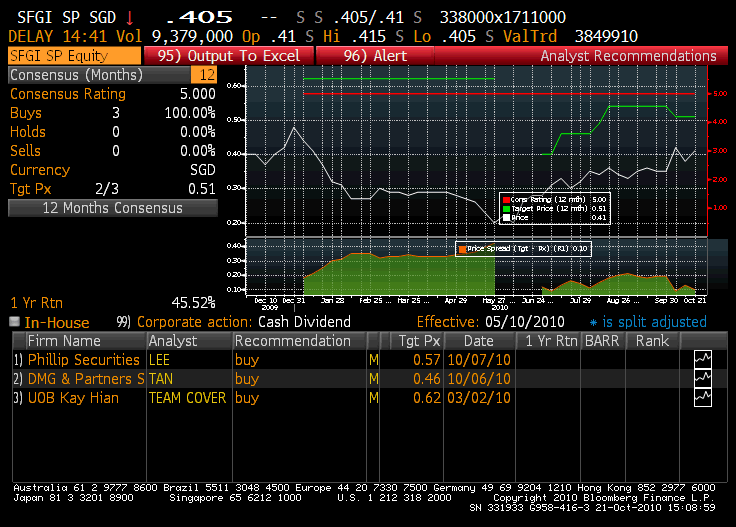Click the ValTrd 3849910 value
The image size is (736, 527).
coord(606,37)
